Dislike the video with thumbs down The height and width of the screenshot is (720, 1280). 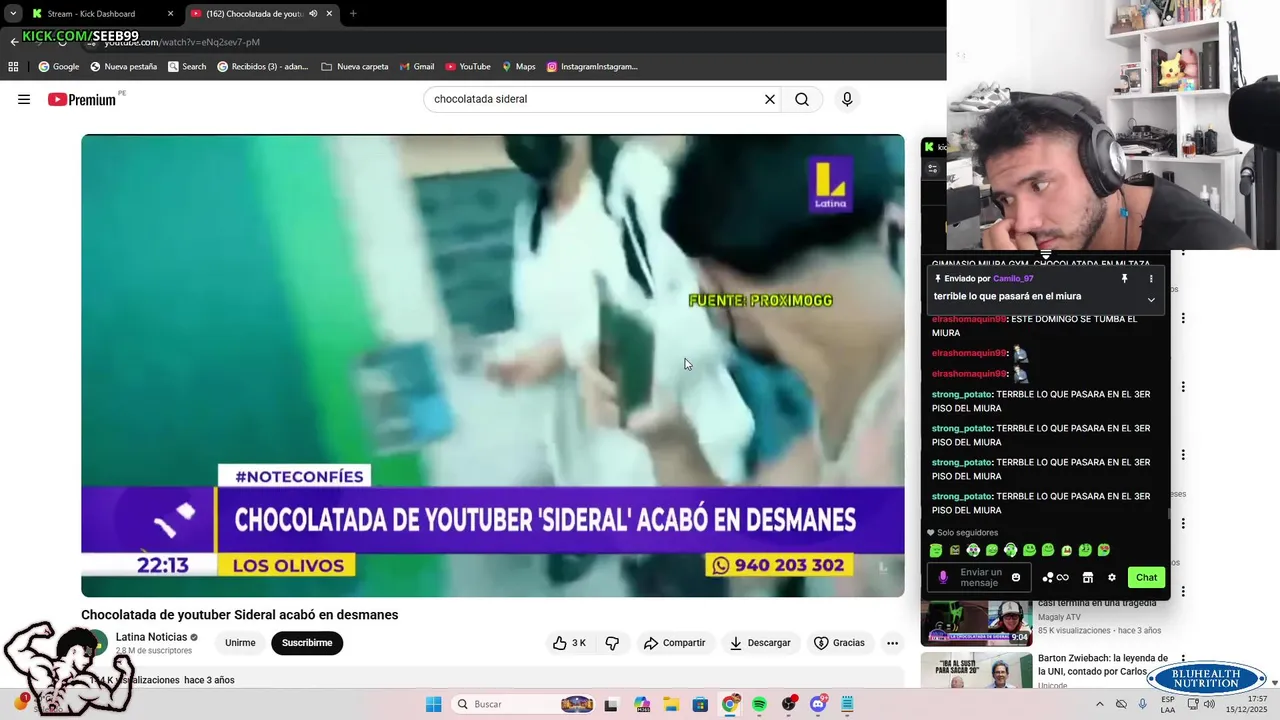(x=612, y=643)
